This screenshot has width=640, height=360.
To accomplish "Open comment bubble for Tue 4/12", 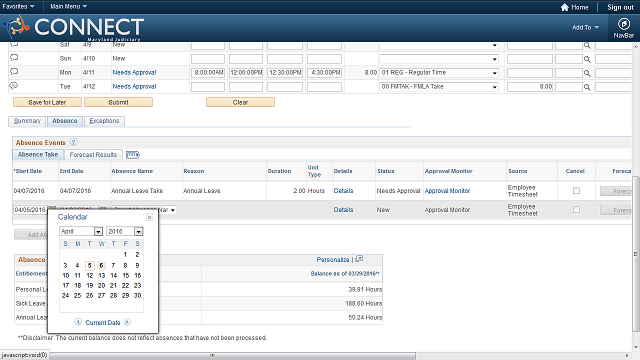I will (x=14, y=86).
